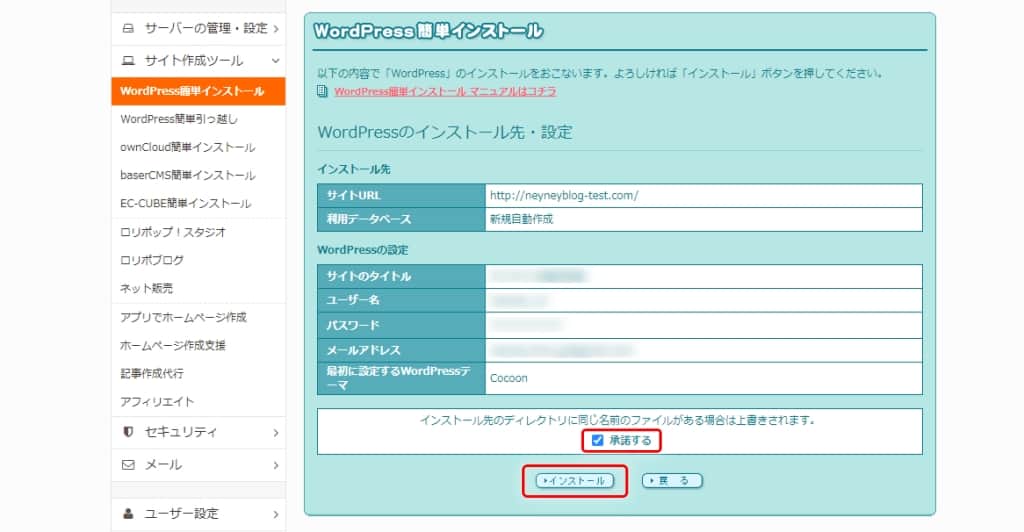This screenshot has width=1024, height=532.
Task: Click the document icon before the manual link
Action: (x=322, y=91)
